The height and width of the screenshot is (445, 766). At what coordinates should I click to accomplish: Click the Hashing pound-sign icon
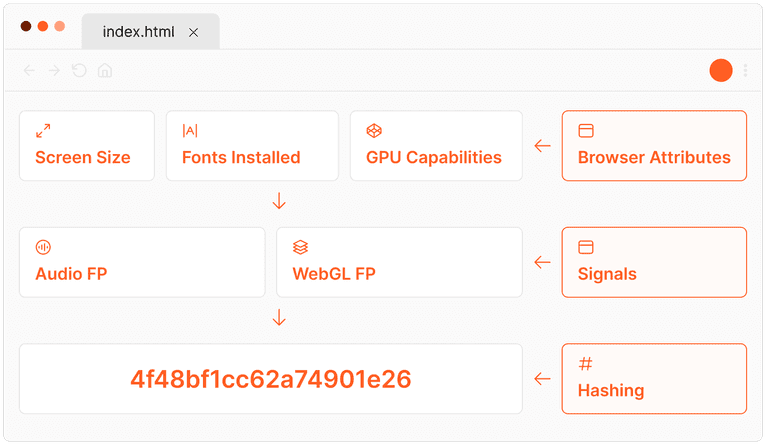[586, 364]
